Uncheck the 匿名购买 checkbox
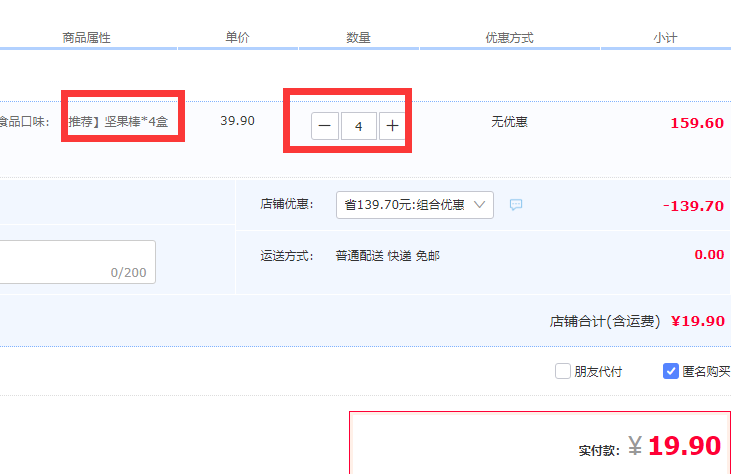The height and width of the screenshot is (474, 735). 670,371
